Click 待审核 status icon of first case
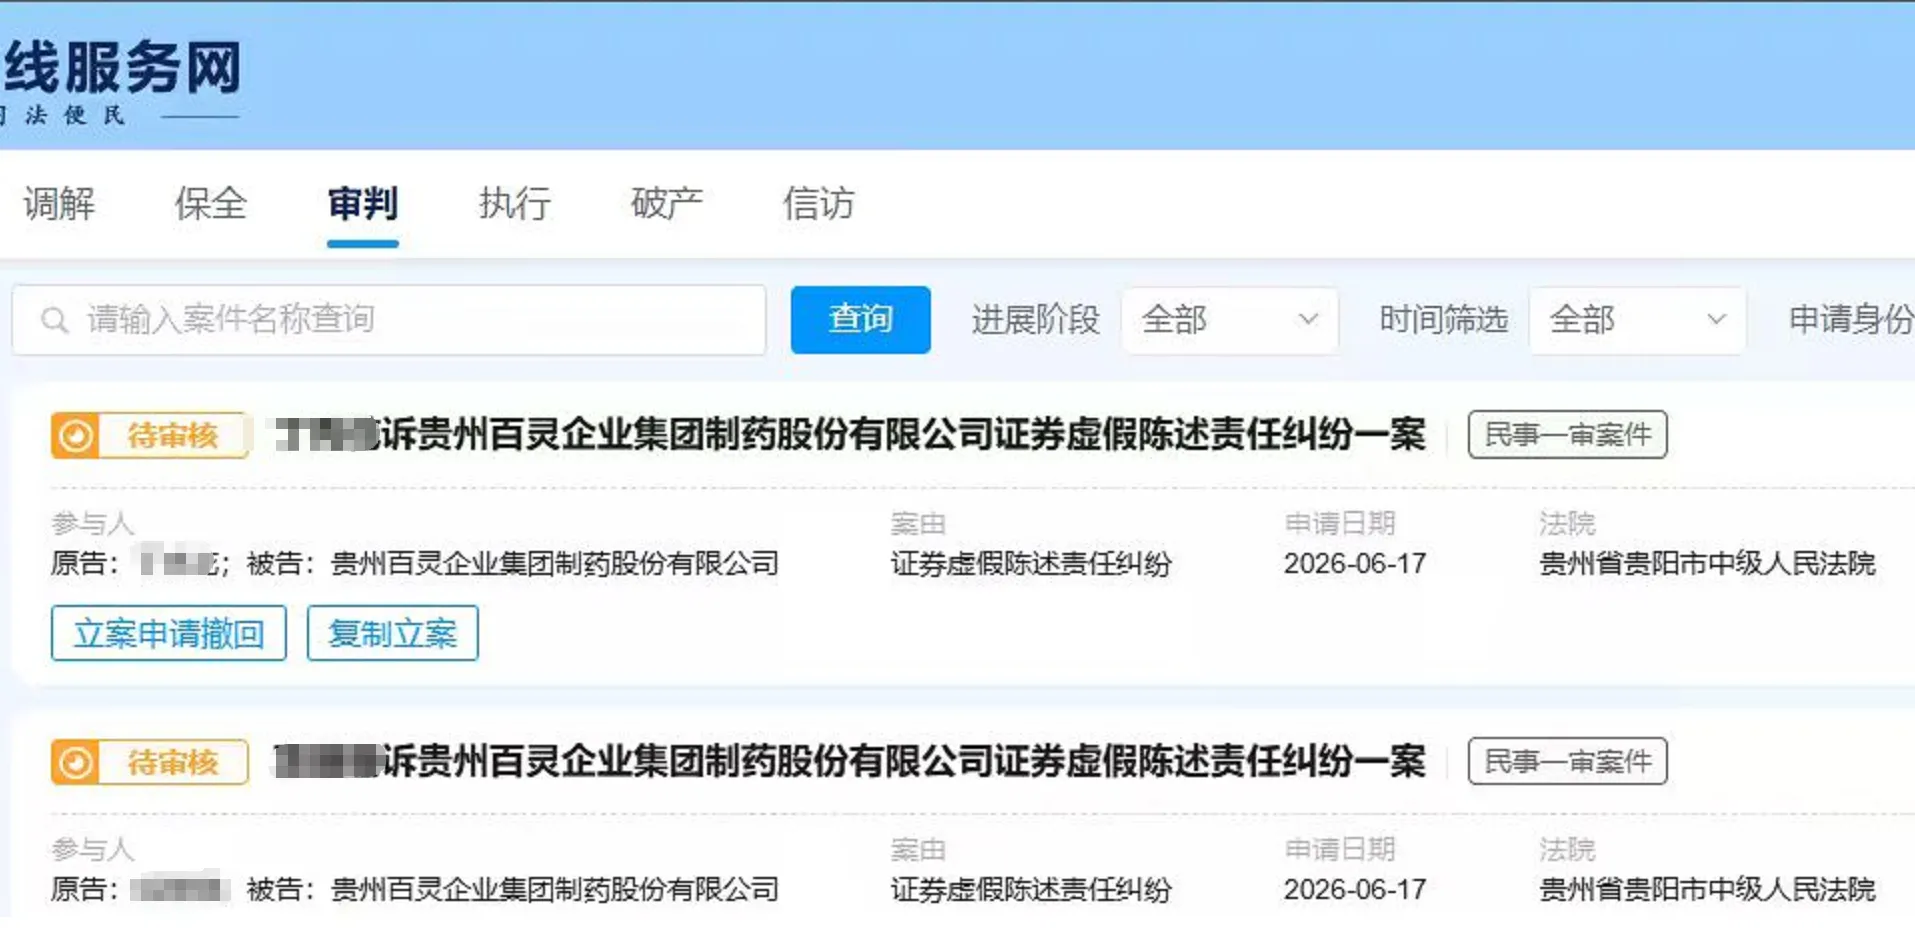 76,435
